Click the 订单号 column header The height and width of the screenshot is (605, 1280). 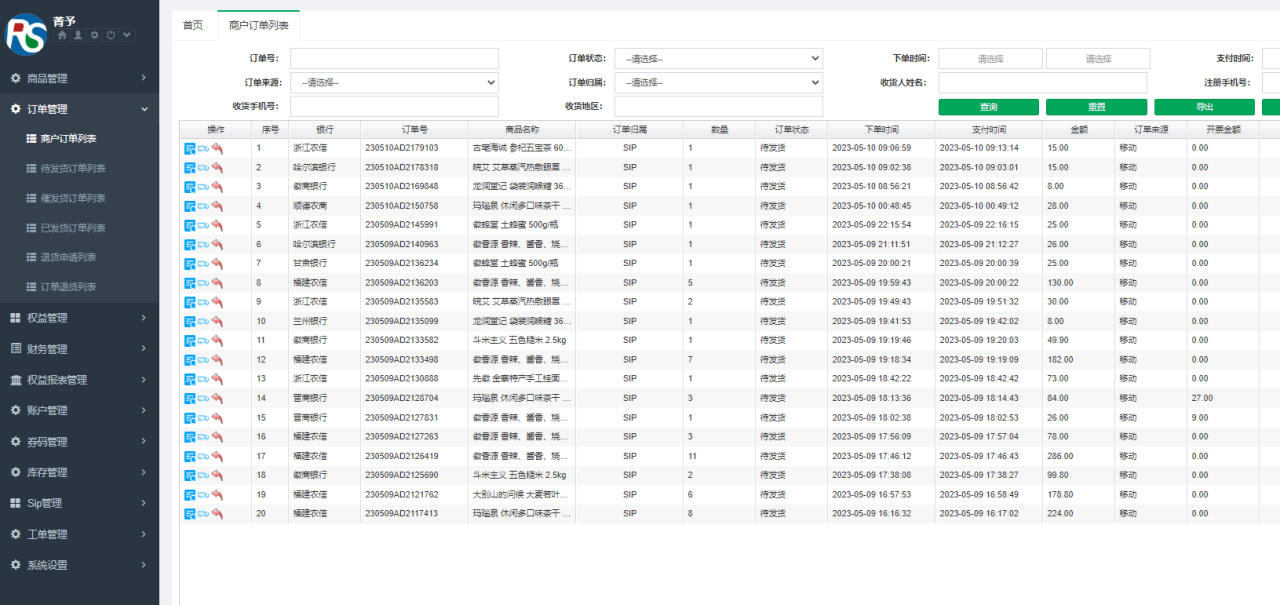pyautogui.click(x=414, y=129)
